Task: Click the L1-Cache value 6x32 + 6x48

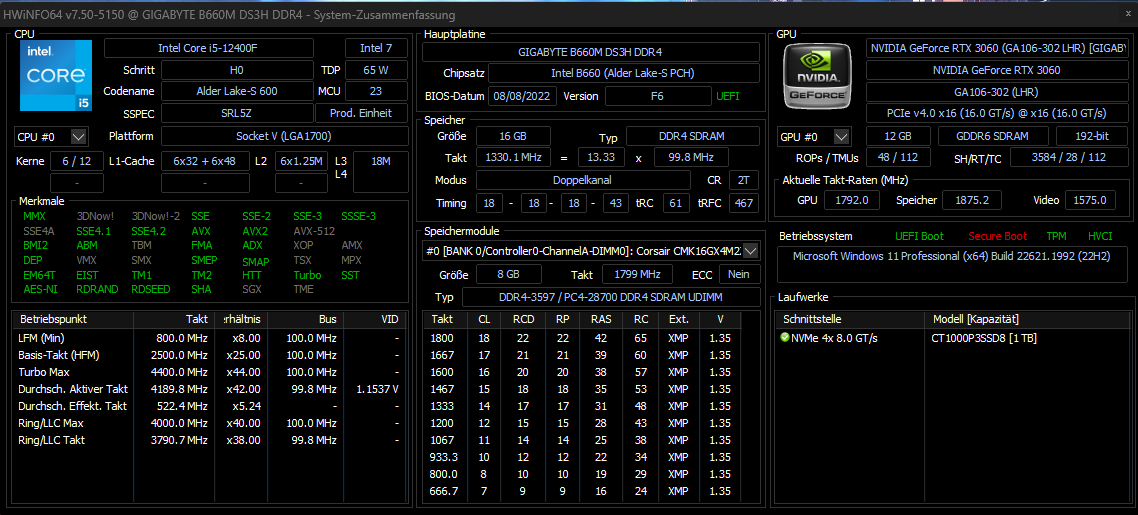Action: click(x=204, y=161)
